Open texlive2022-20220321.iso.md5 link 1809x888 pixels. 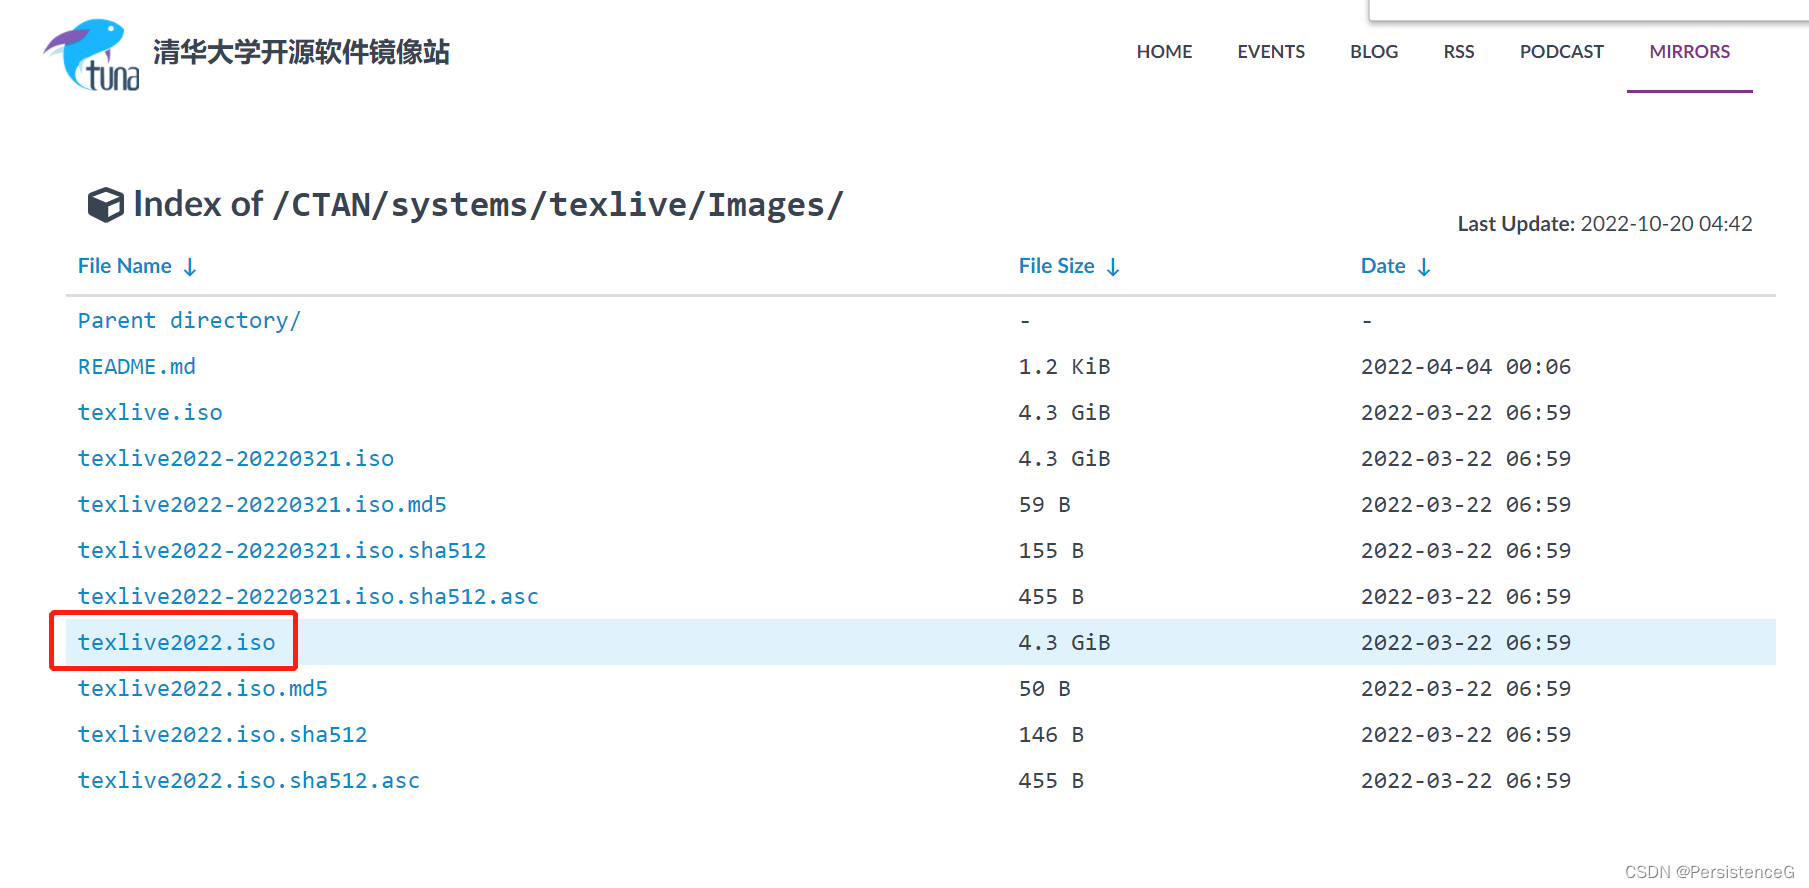262,505
